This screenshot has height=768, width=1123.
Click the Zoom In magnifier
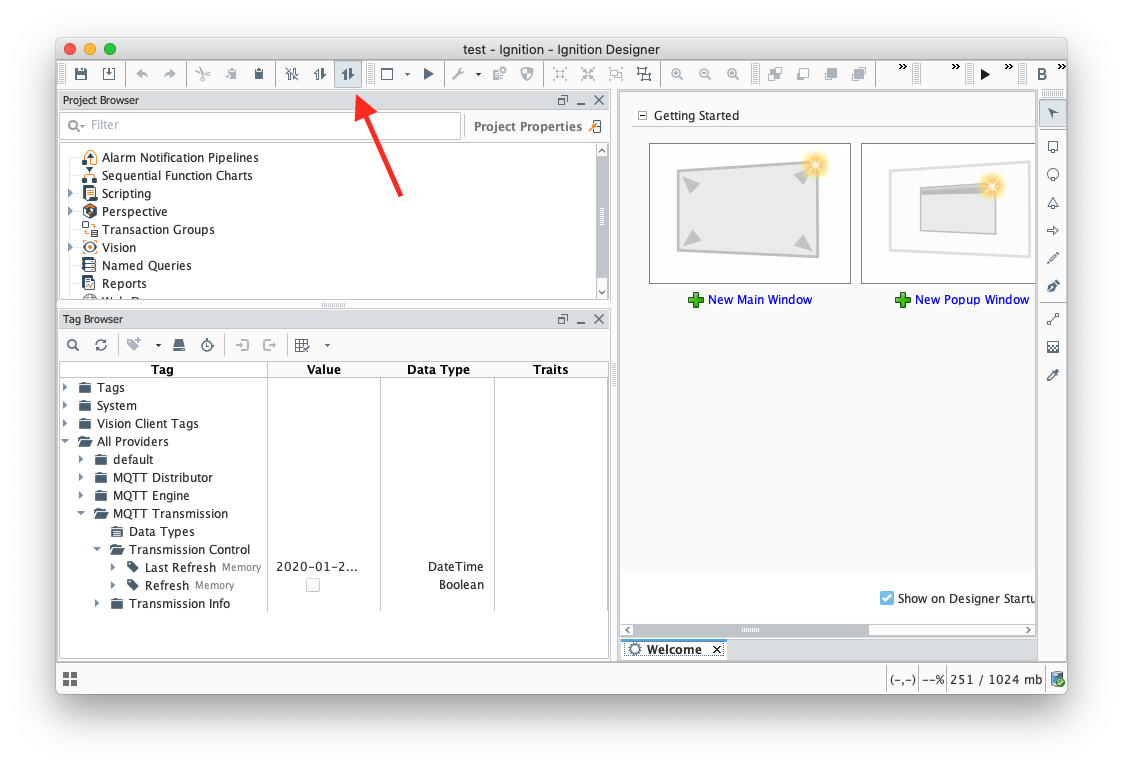(677, 74)
